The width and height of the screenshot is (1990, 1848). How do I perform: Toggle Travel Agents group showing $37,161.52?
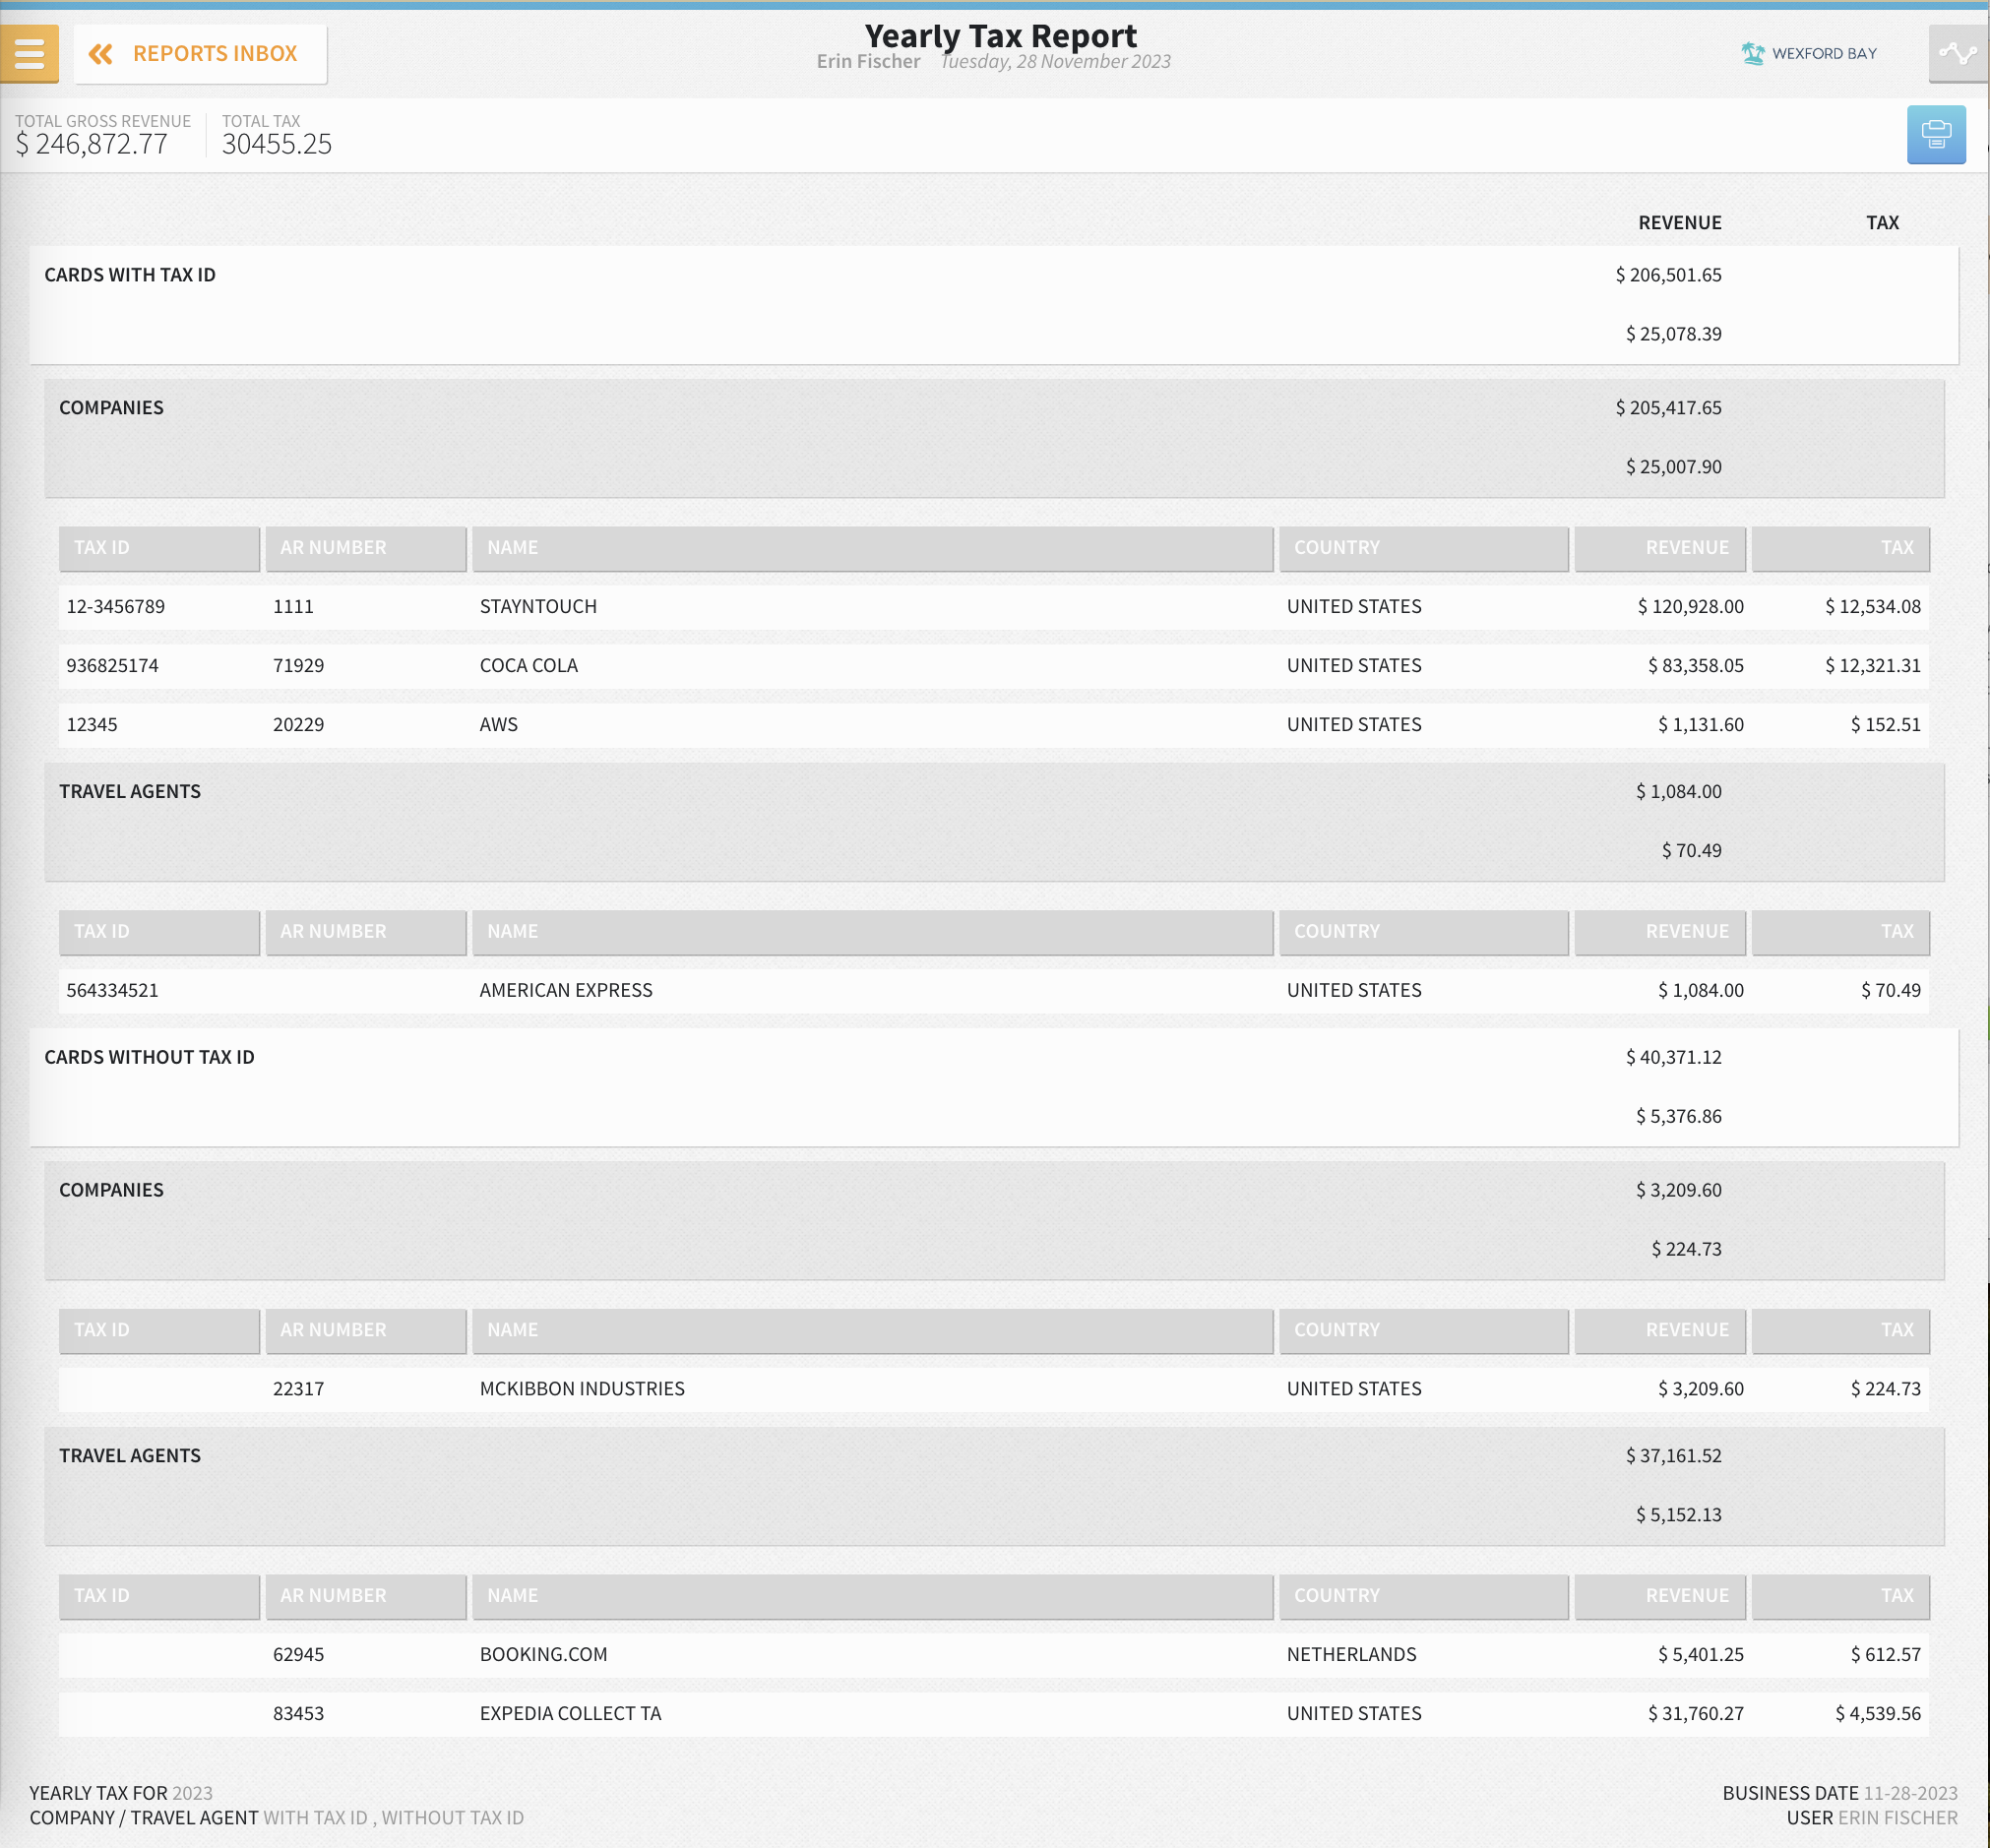coord(130,1456)
